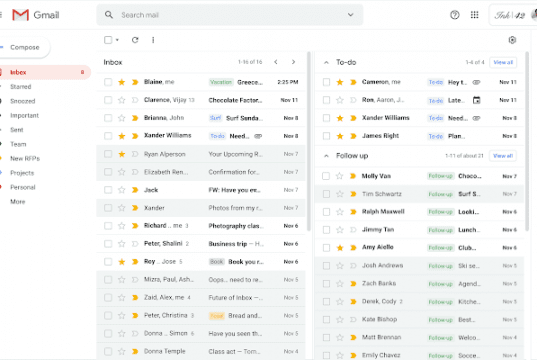Click the Ink 42 account logo
The width and height of the screenshot is (537, 360).
click(510, 15)
